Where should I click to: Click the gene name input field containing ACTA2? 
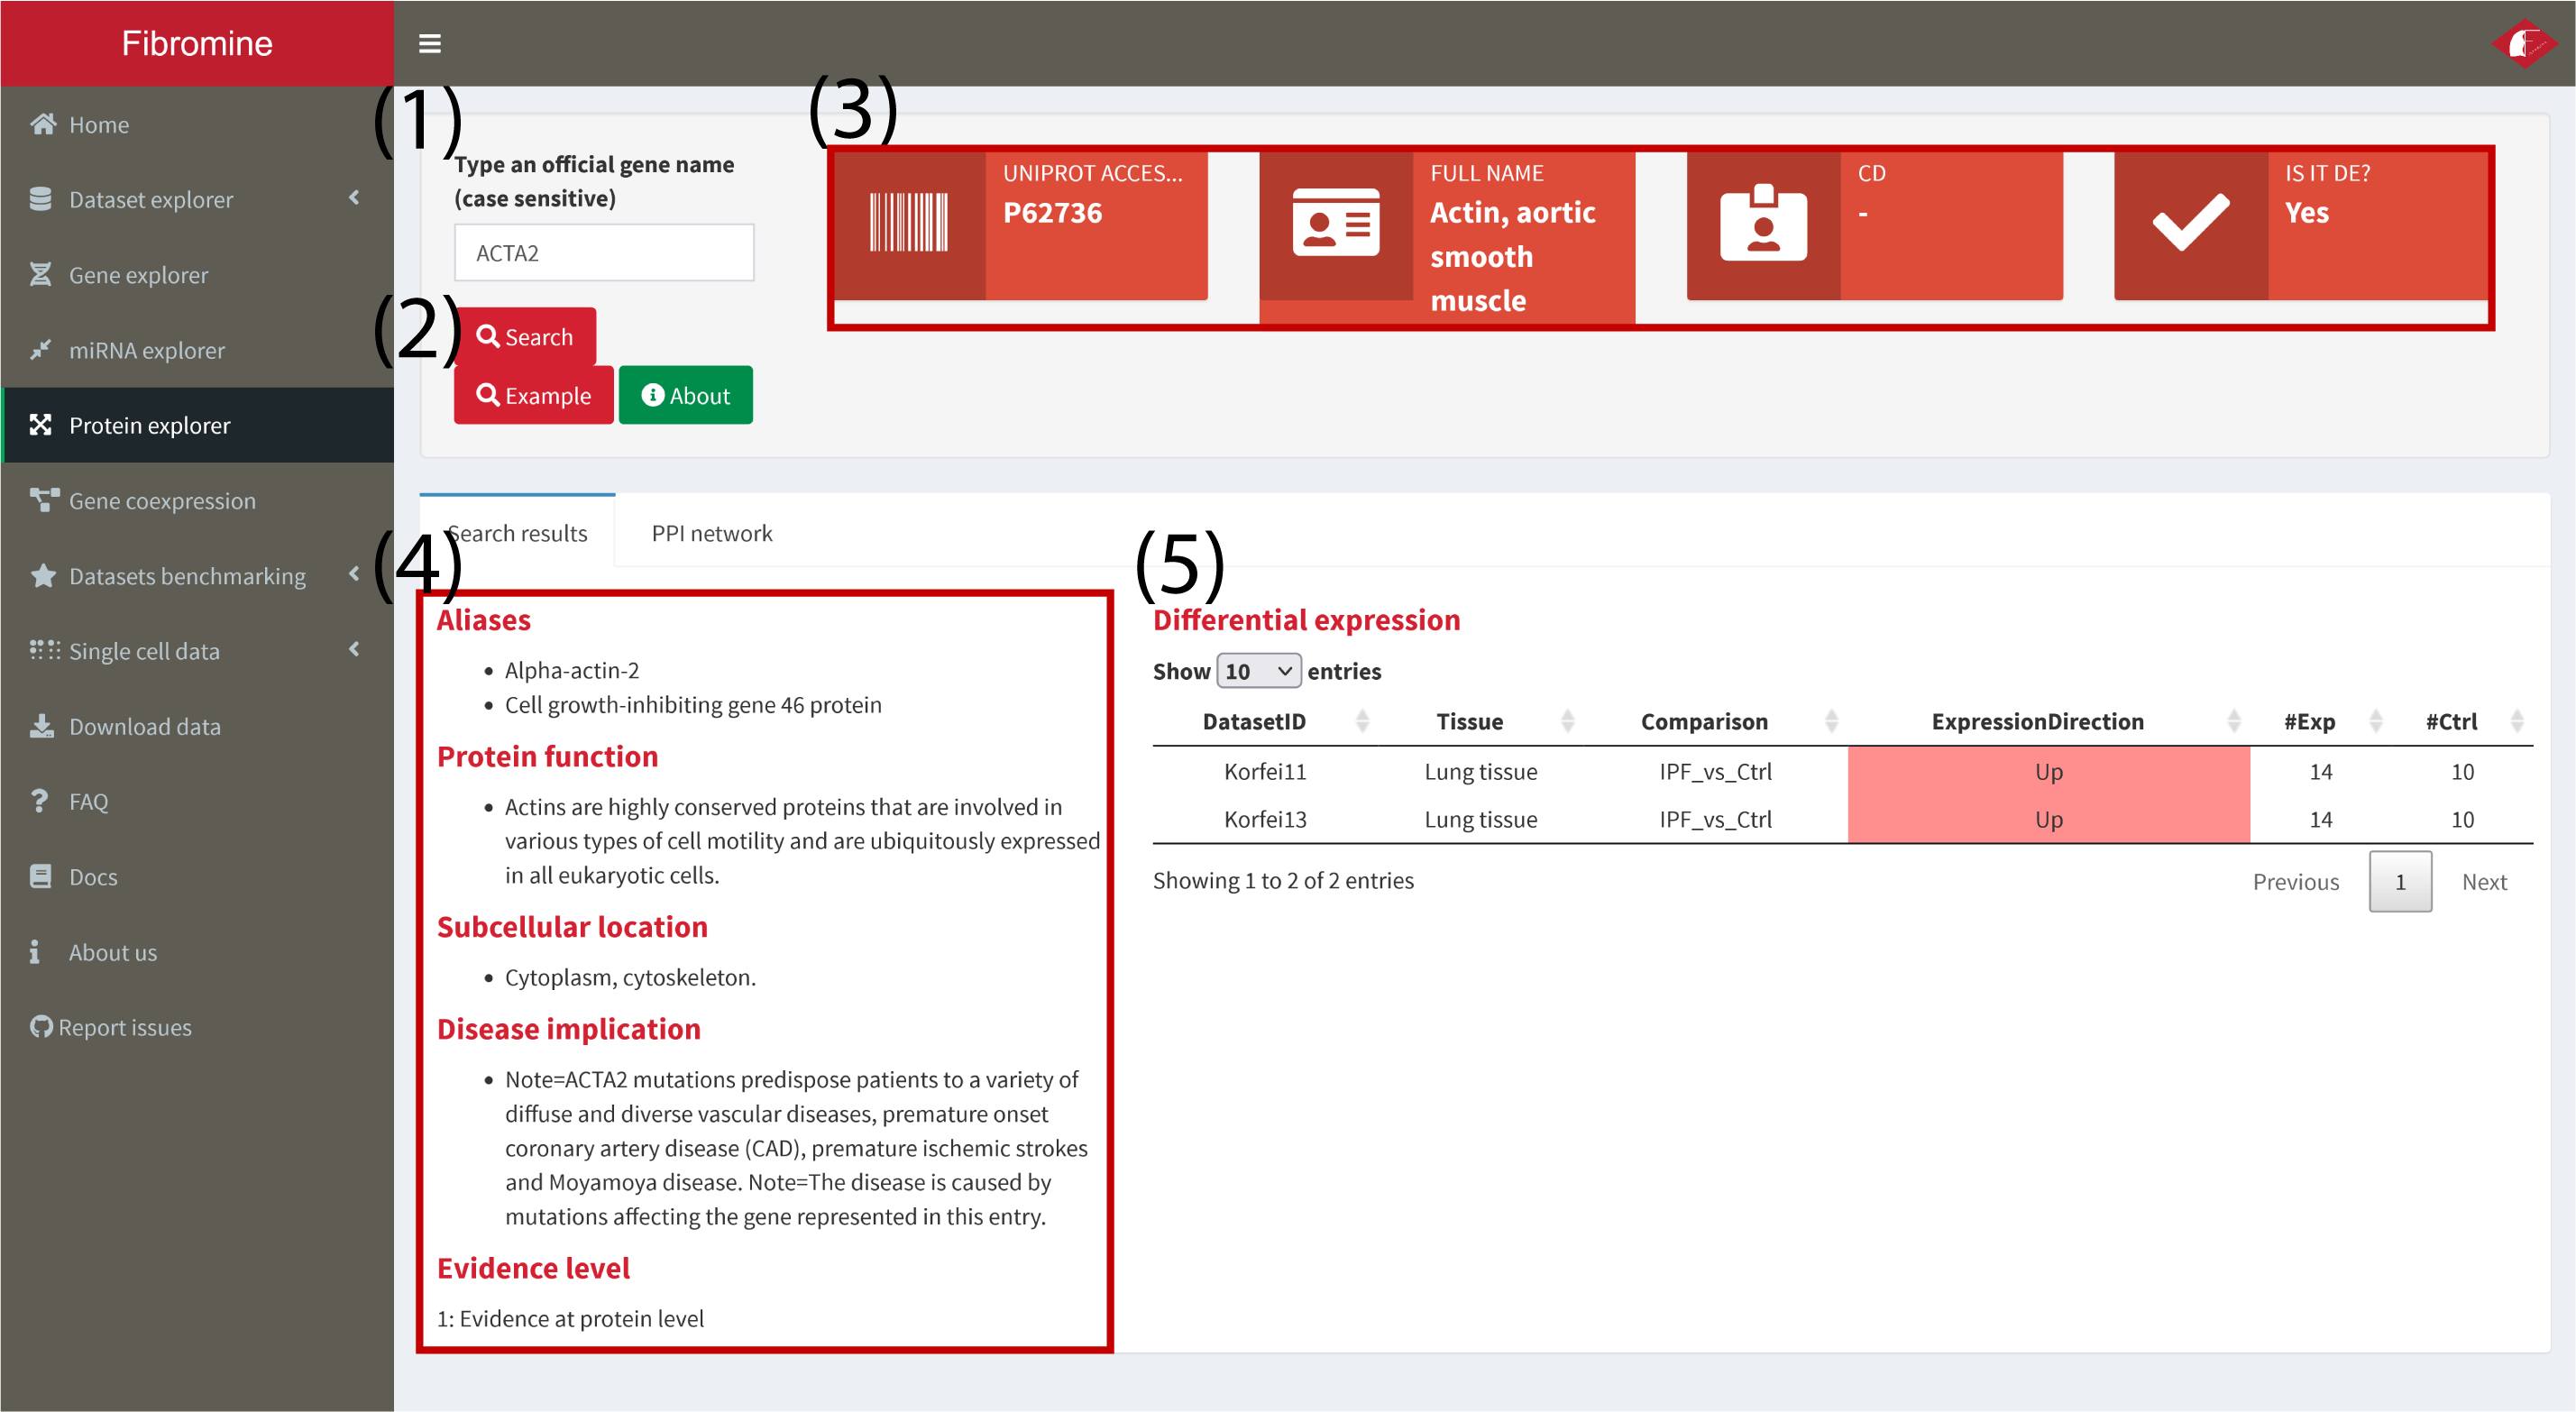pos(604,252)
